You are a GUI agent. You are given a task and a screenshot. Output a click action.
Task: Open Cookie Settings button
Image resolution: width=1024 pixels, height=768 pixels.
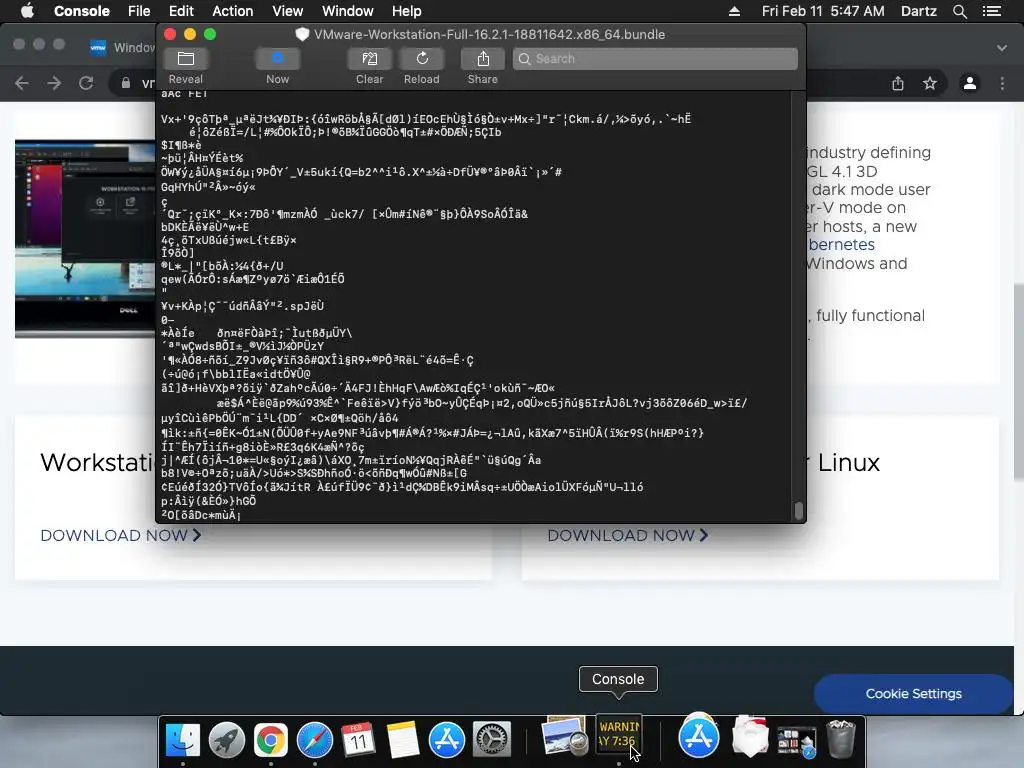click(x=913, y=694)
